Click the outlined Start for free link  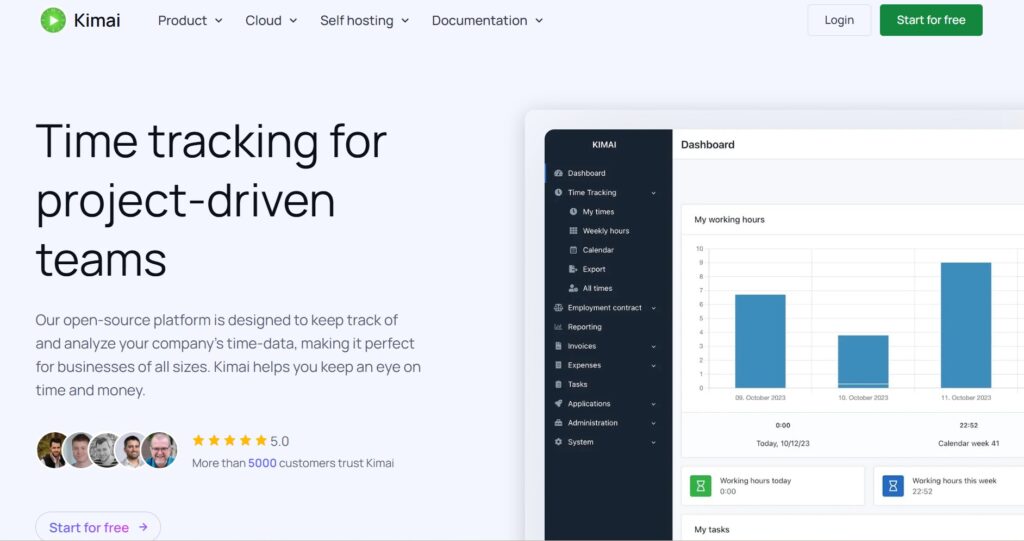coord(98,527)
